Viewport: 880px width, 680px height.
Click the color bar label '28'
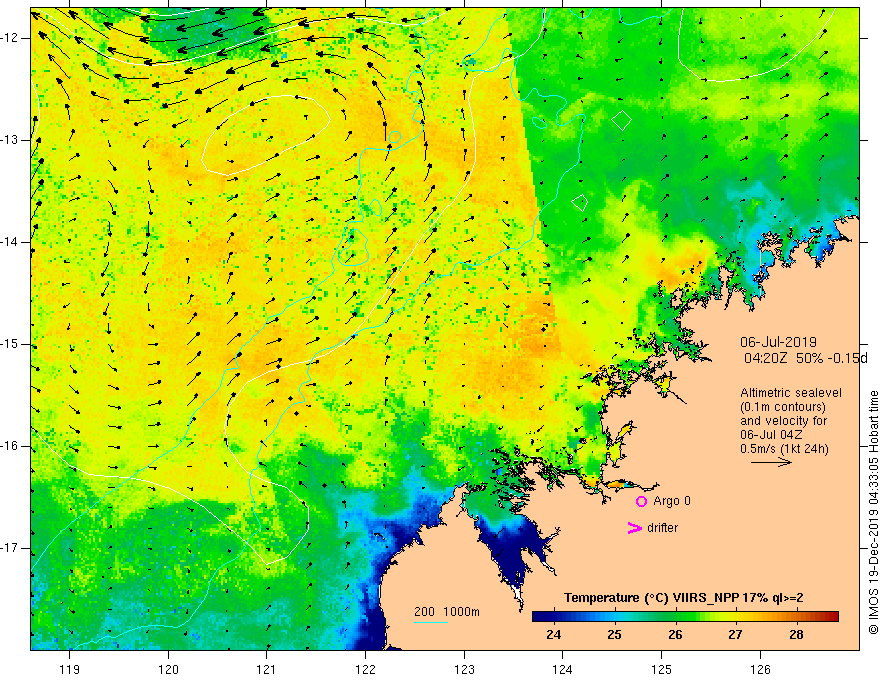(x=796, y=635)
